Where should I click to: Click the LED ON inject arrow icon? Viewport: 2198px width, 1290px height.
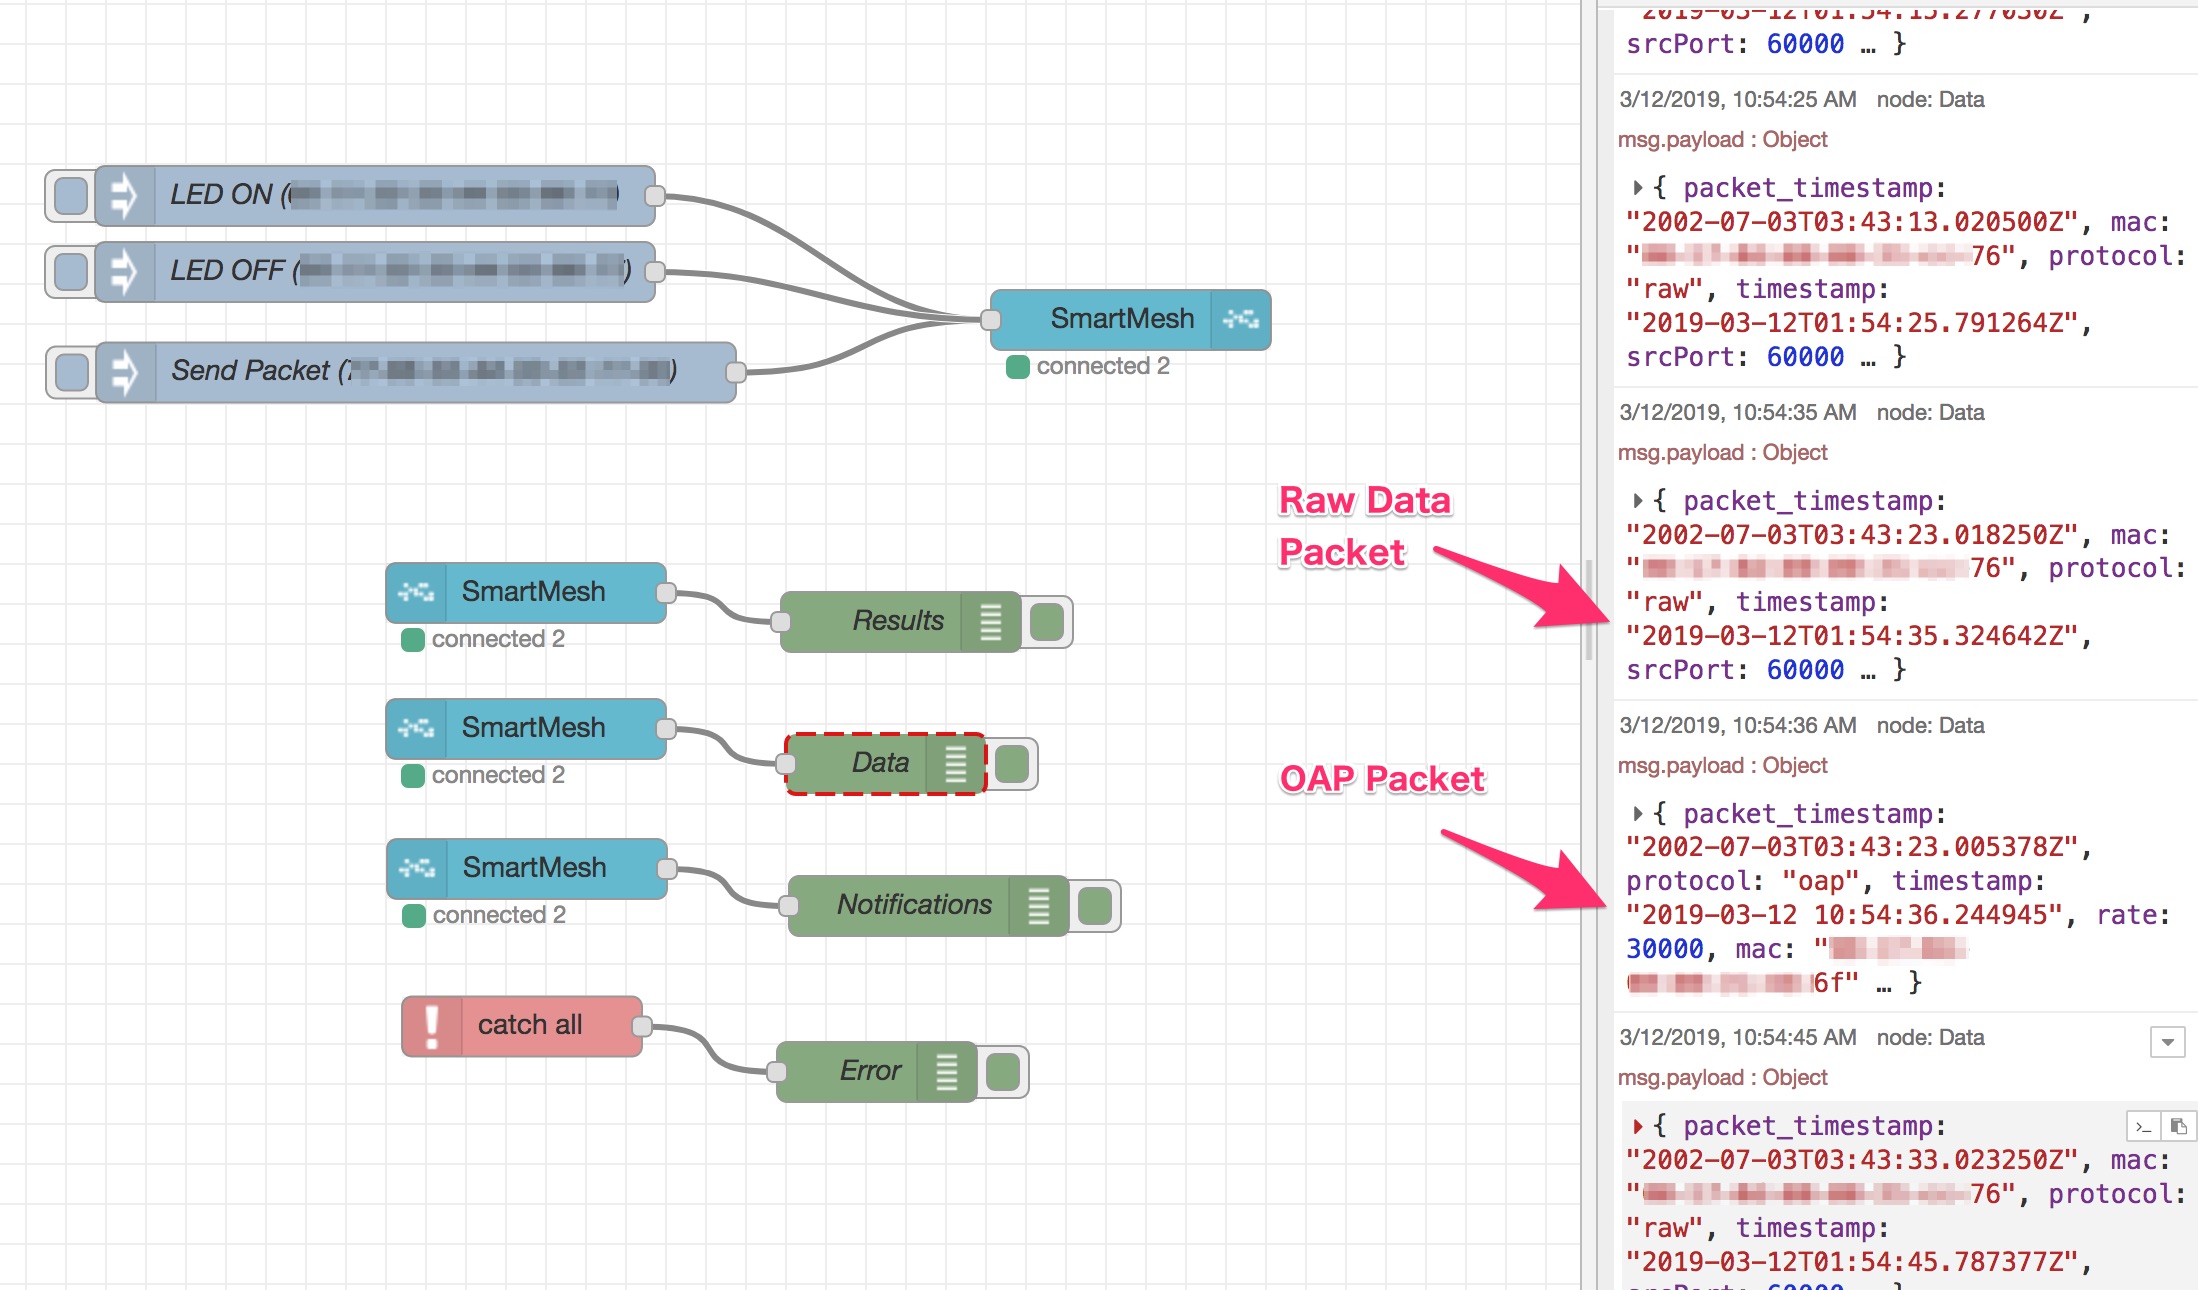124,195
